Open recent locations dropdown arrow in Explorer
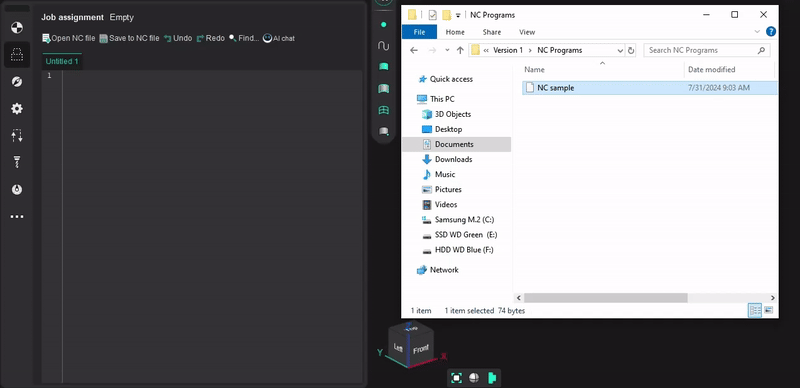 447,51
